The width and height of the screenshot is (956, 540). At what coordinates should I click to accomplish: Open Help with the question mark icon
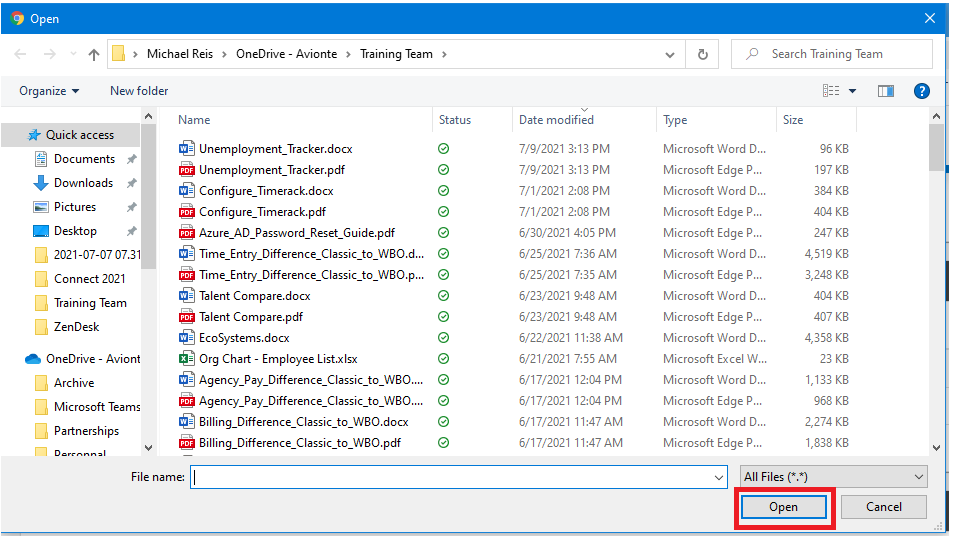tap(922, 91)
